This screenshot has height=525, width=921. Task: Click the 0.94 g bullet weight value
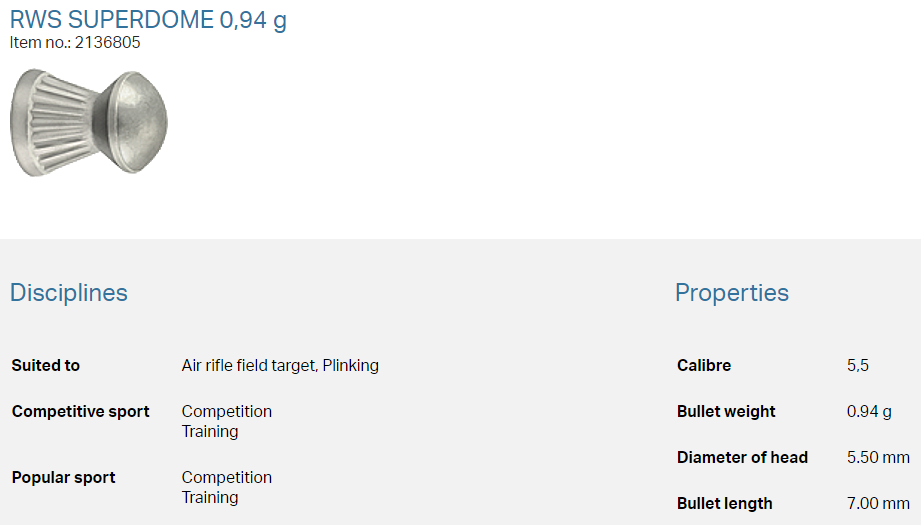click(x=869, y=412)
